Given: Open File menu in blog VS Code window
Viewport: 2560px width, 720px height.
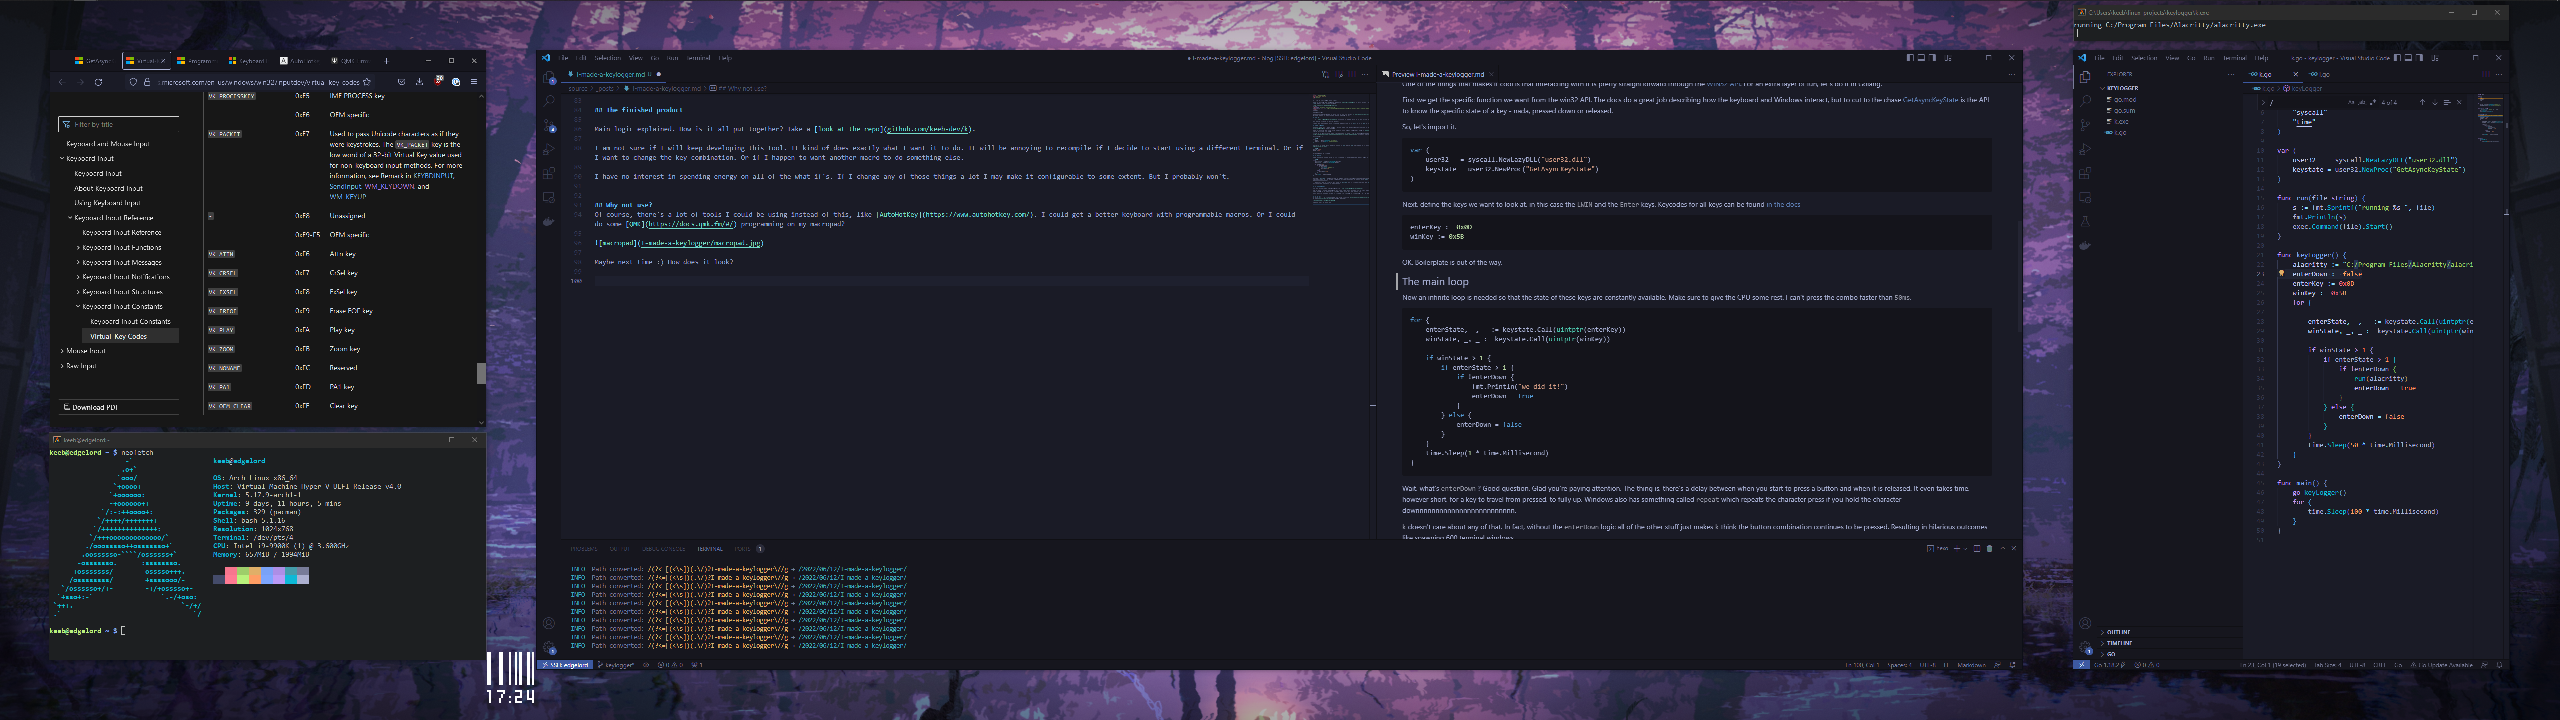Looking at the screenshot, I should click(563, 58).
